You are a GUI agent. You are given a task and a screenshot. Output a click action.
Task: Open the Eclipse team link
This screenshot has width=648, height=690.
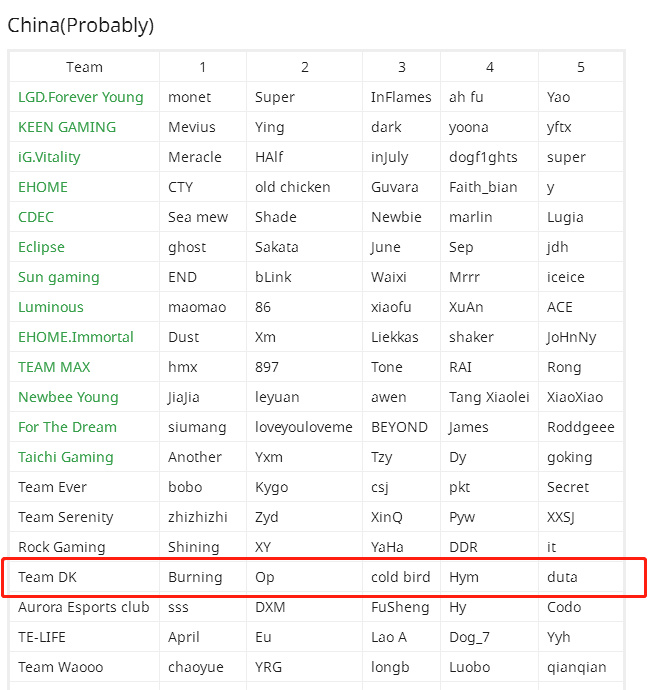point(41,247)
